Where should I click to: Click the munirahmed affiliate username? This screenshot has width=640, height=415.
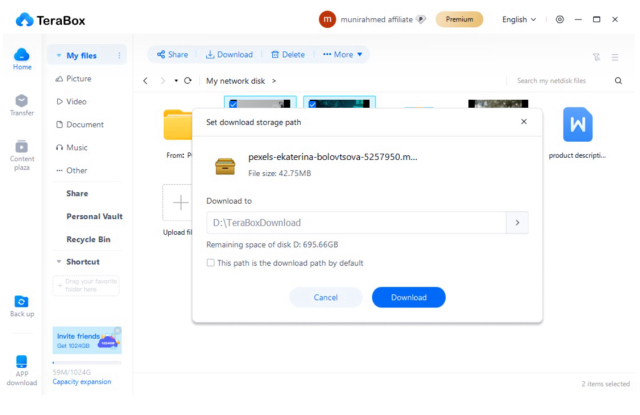tap(376, 19)
